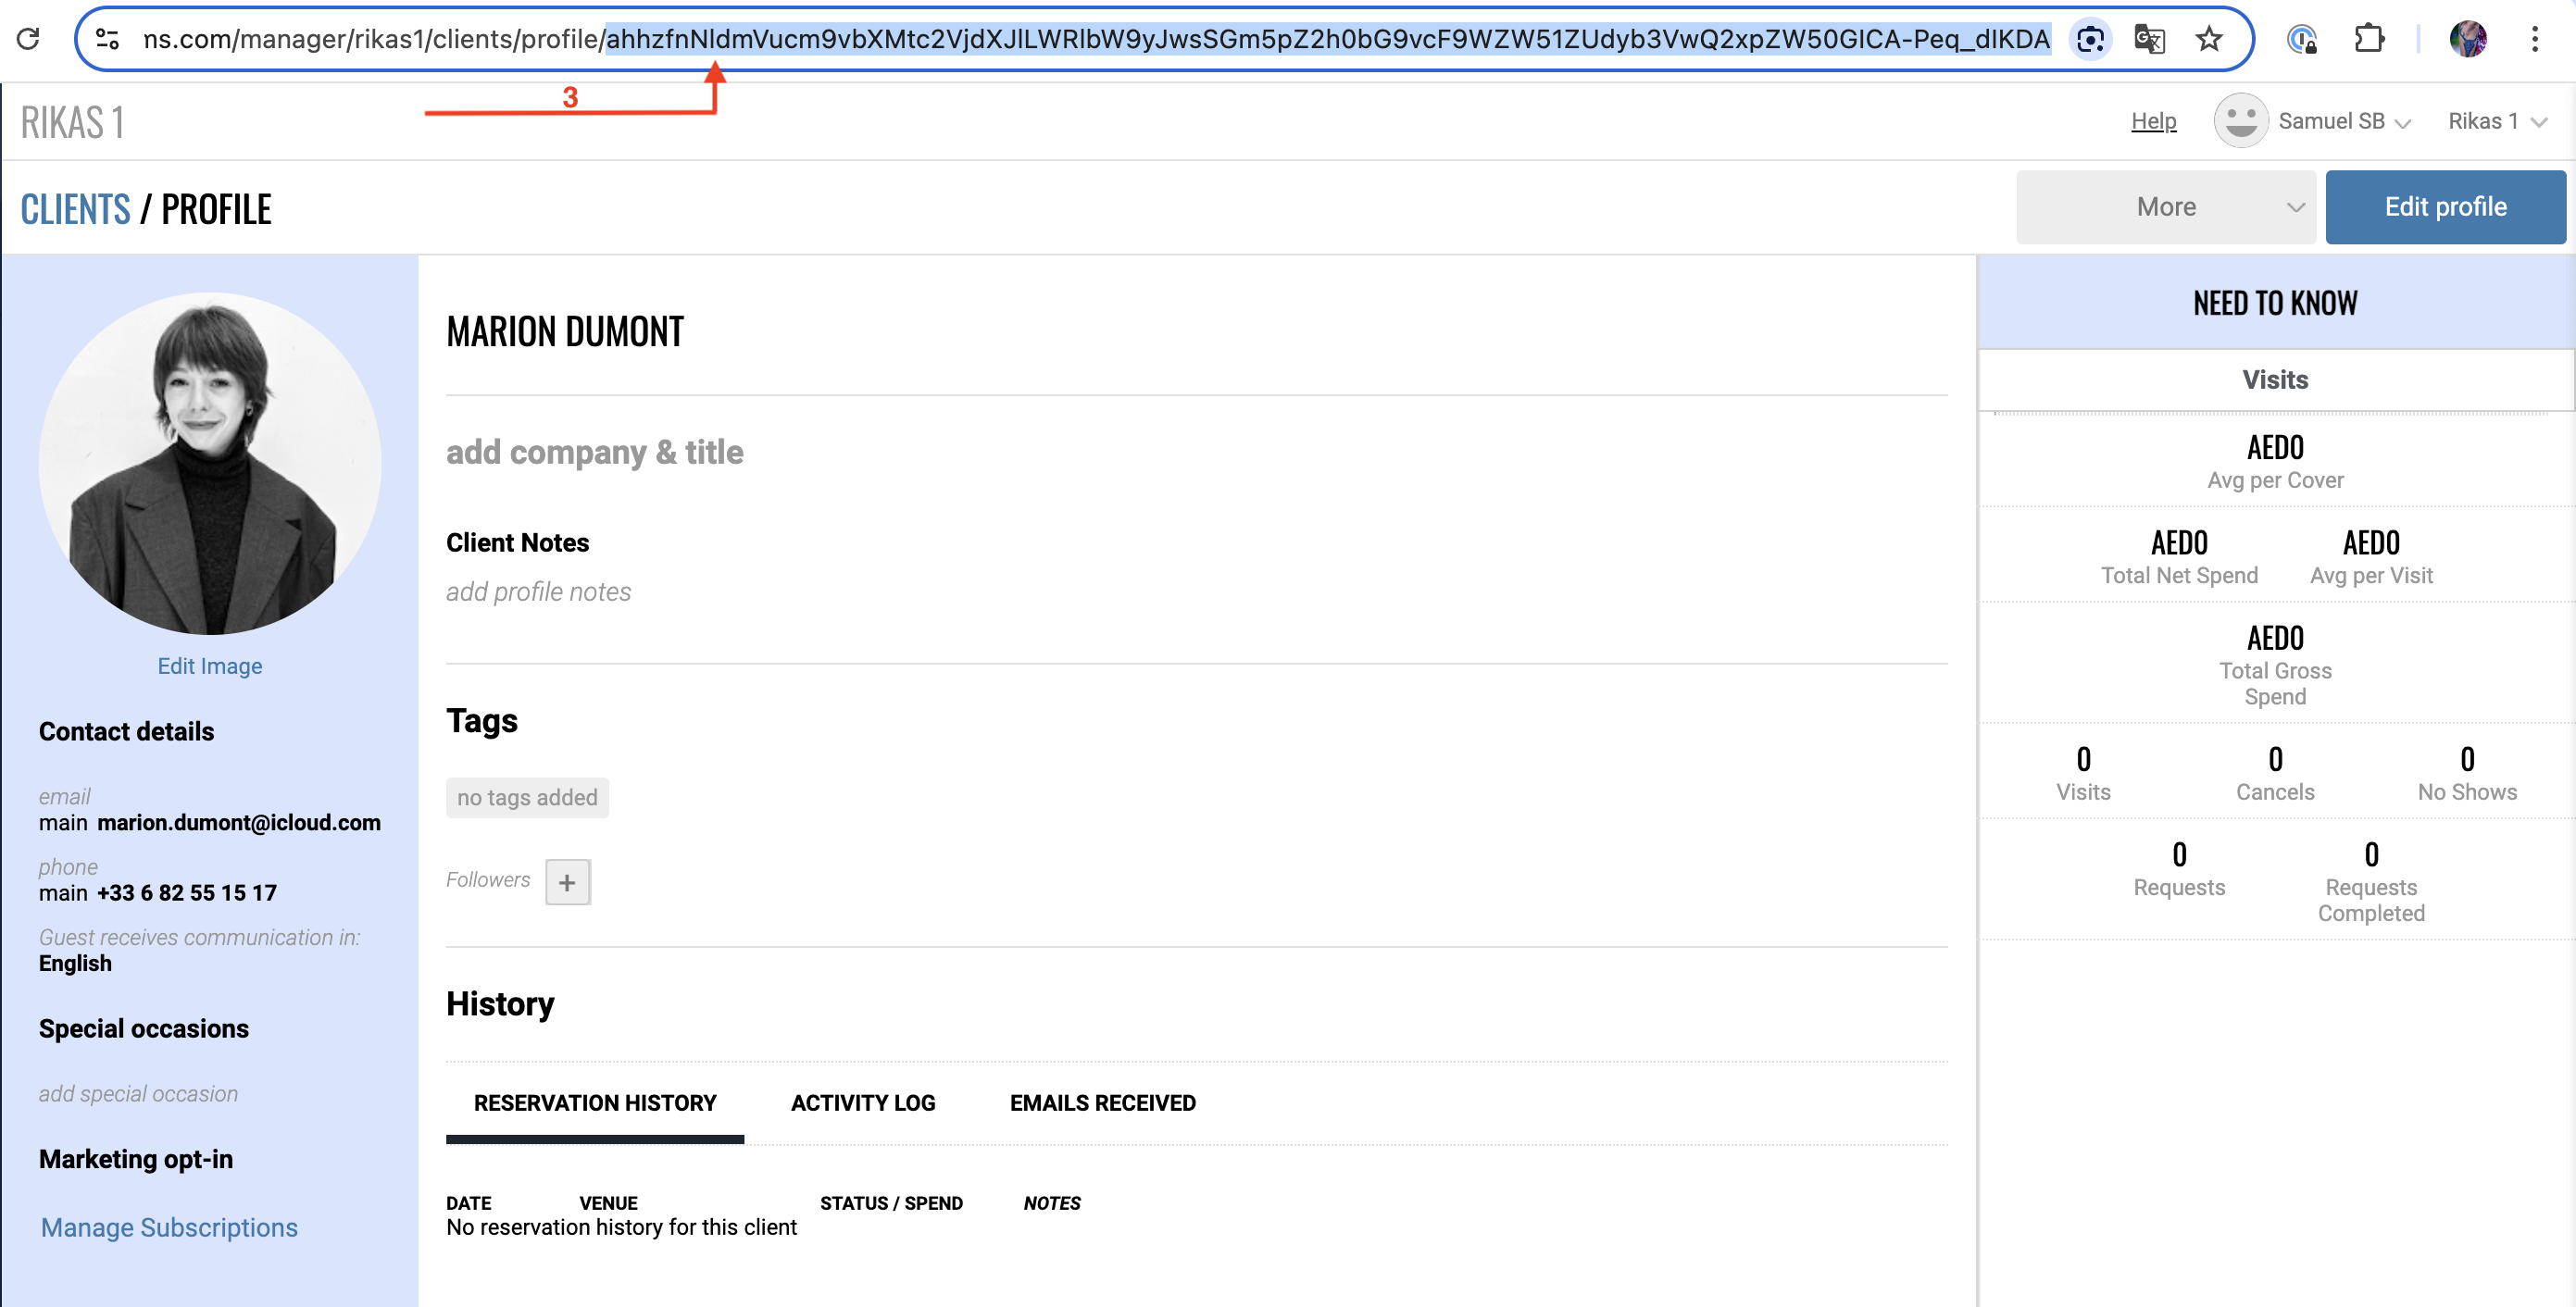
Task: Bookmark this page with the star icon
Action: 2209,39
